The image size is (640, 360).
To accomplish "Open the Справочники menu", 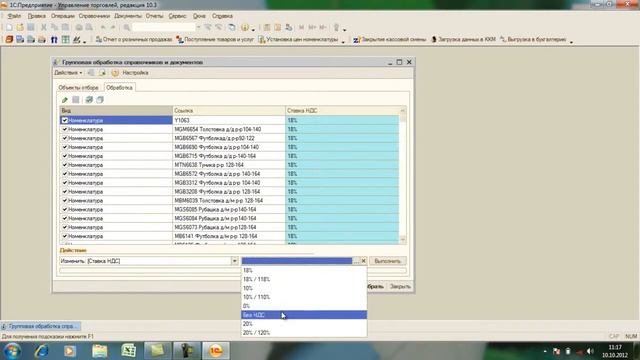I will click(x=94, y=16).
